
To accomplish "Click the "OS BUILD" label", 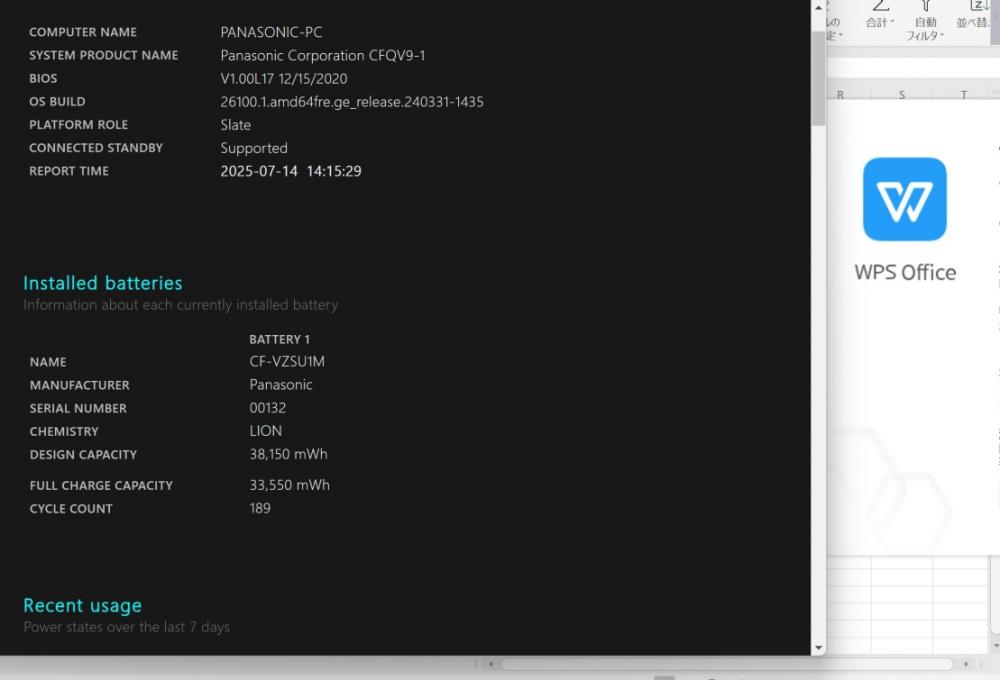I will 57,101.
